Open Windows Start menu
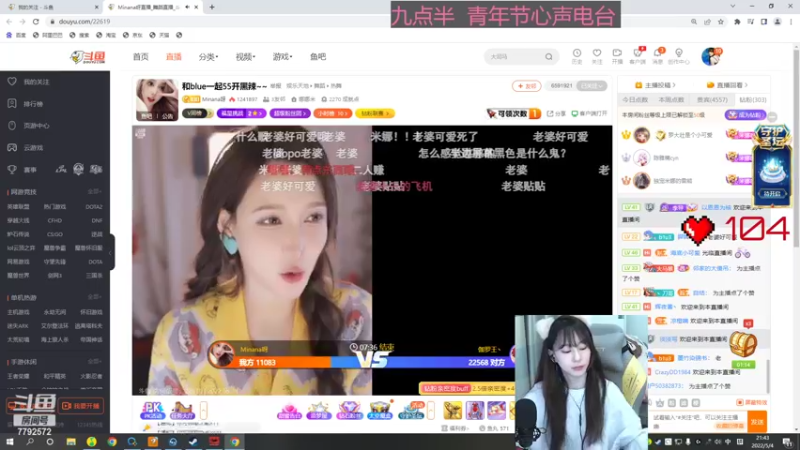 [x=10, y=442]
